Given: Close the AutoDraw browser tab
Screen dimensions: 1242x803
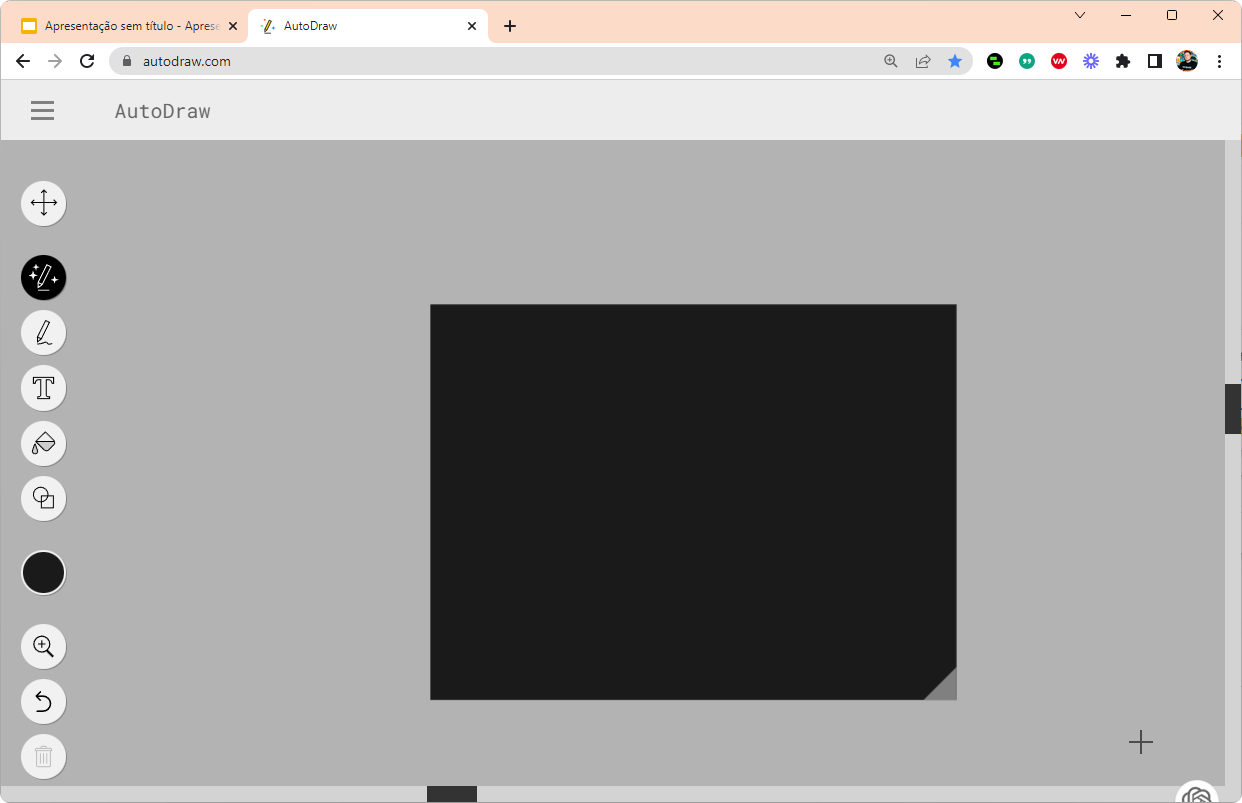Looking at the screenshot, I should [472, 26].
